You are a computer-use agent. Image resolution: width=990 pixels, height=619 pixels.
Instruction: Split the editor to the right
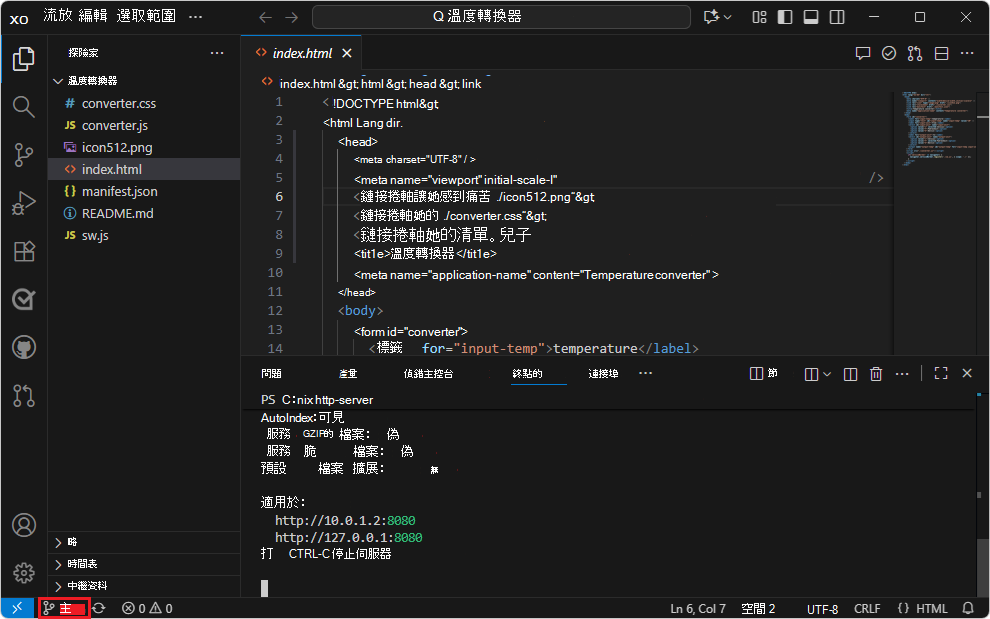pyautogui.click(x=941, y=53)
